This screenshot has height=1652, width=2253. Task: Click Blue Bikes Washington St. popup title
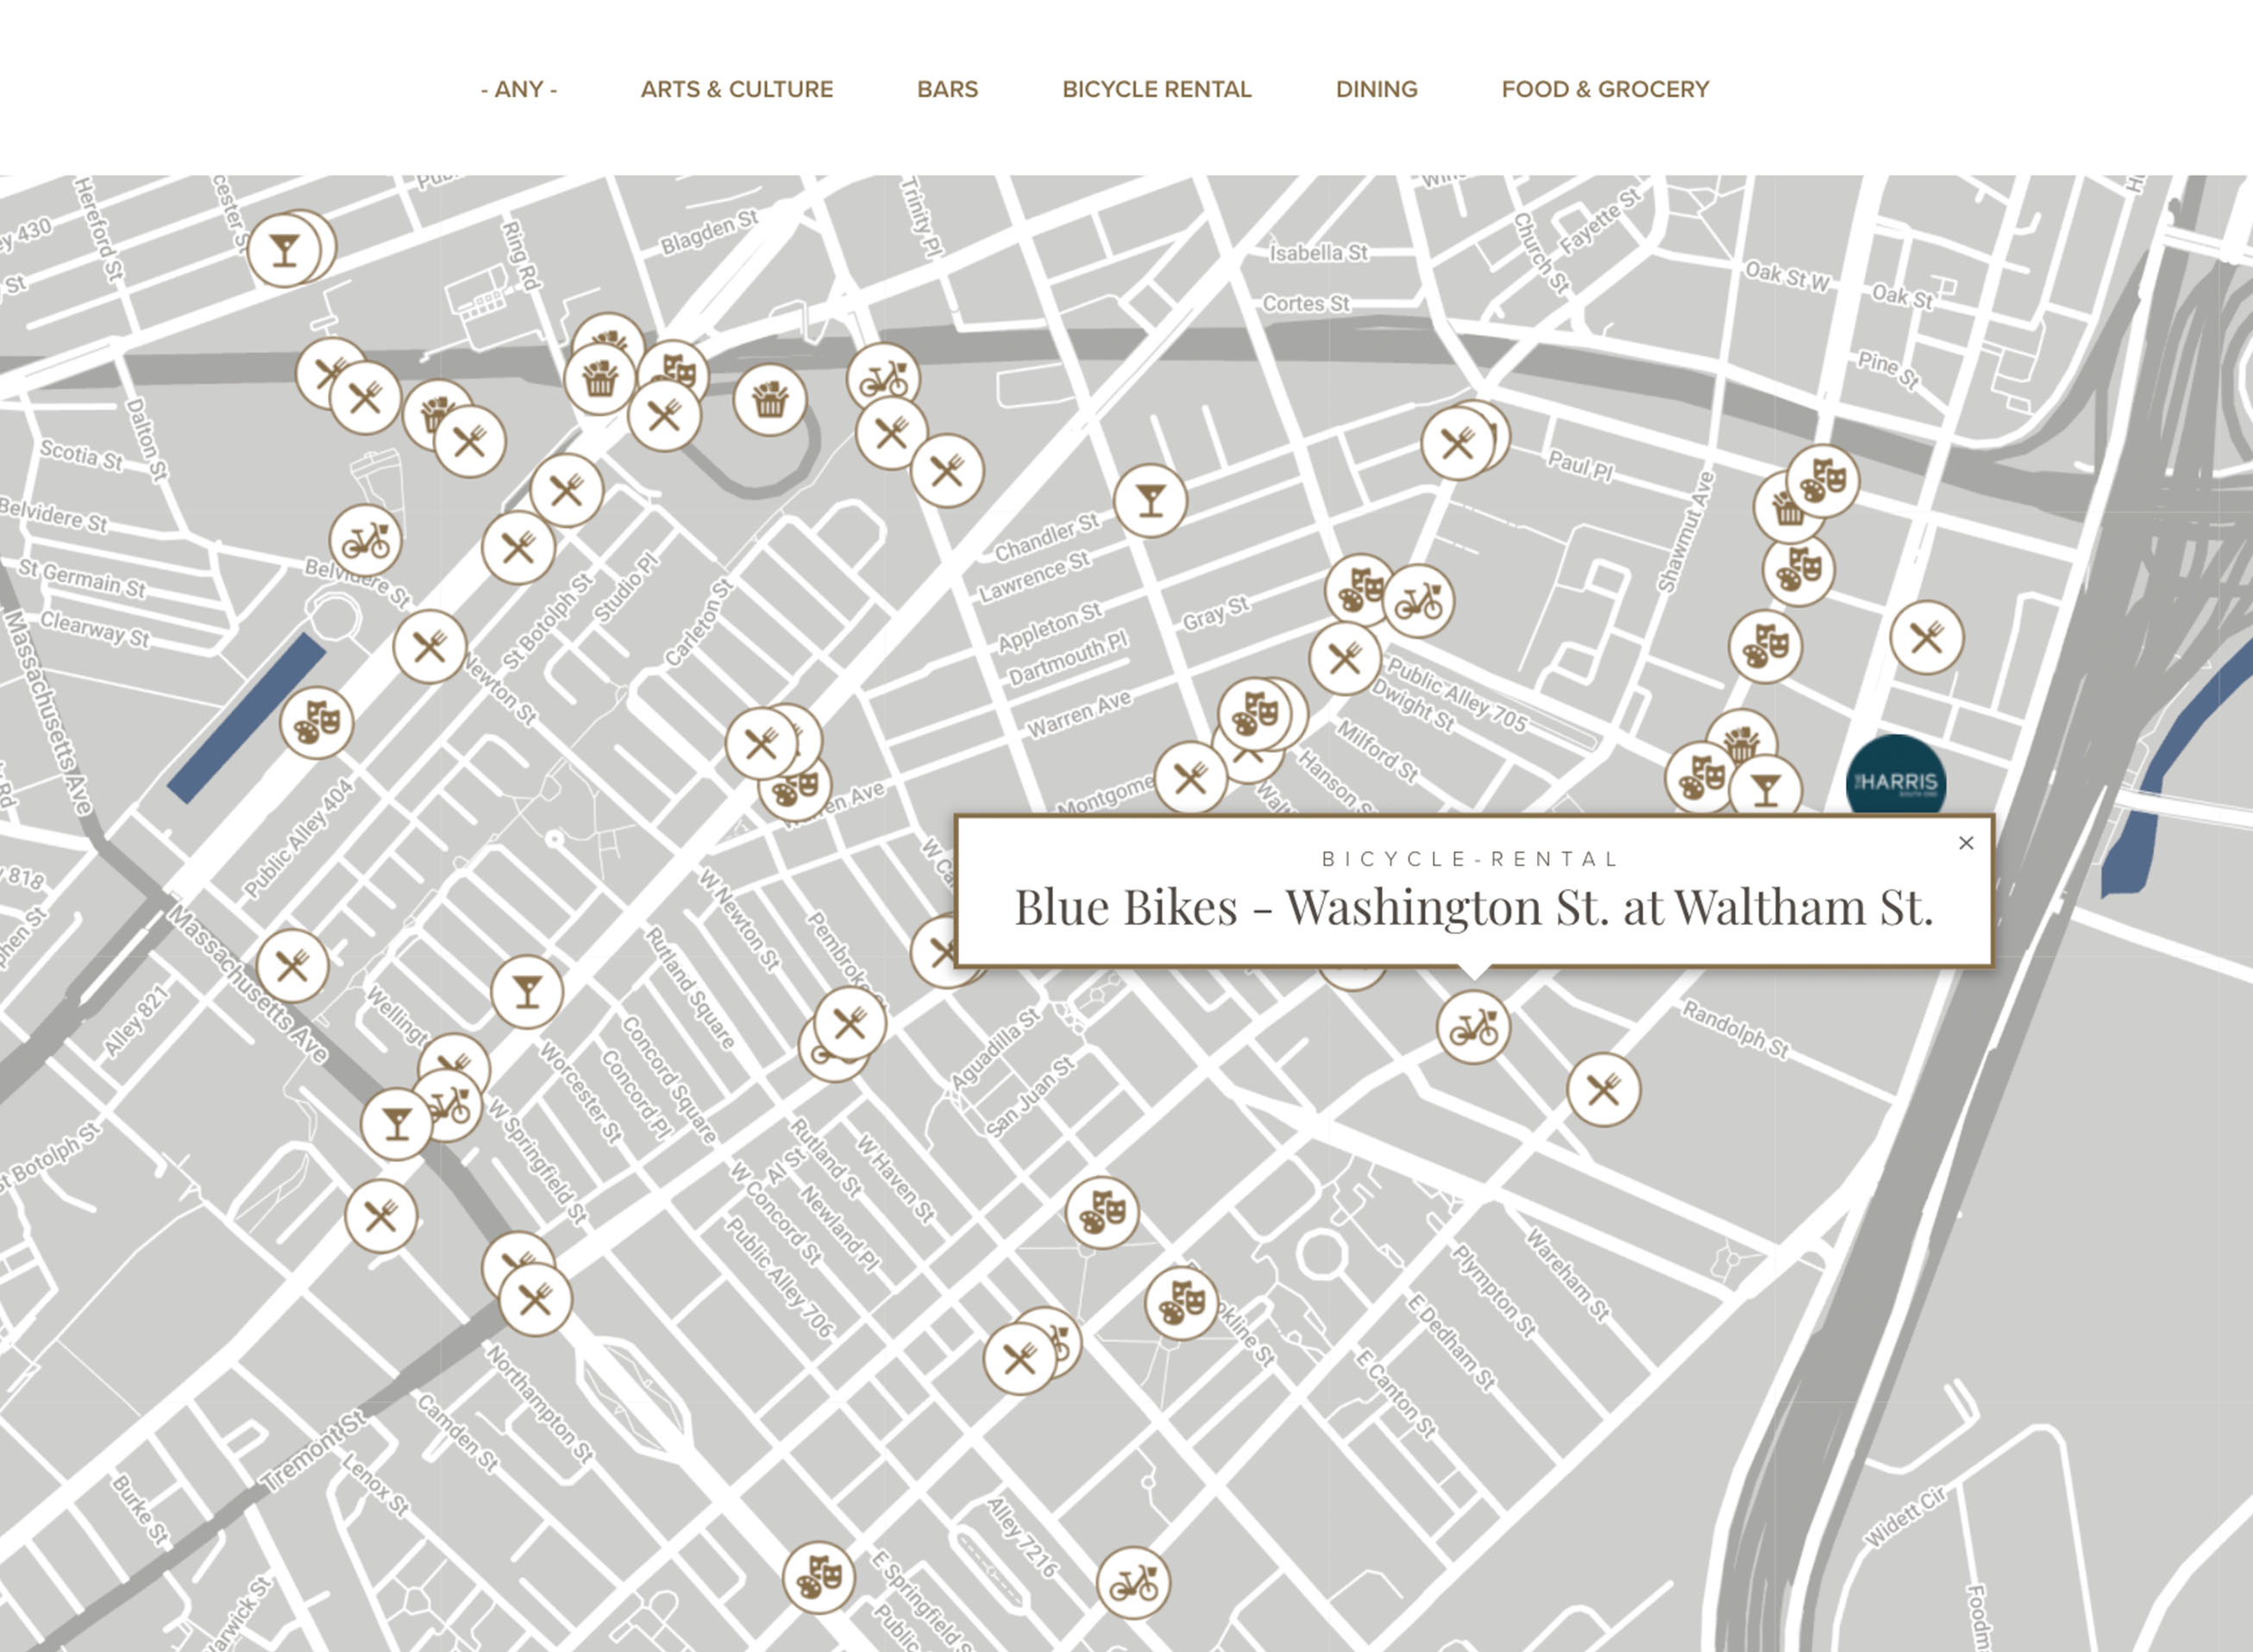coord(1474,907)
